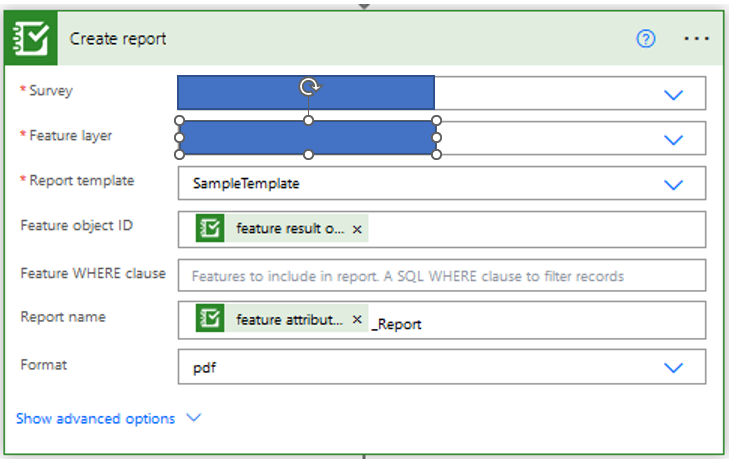Click the bottom-right resize handle of selected rectangle

[437, 154]
